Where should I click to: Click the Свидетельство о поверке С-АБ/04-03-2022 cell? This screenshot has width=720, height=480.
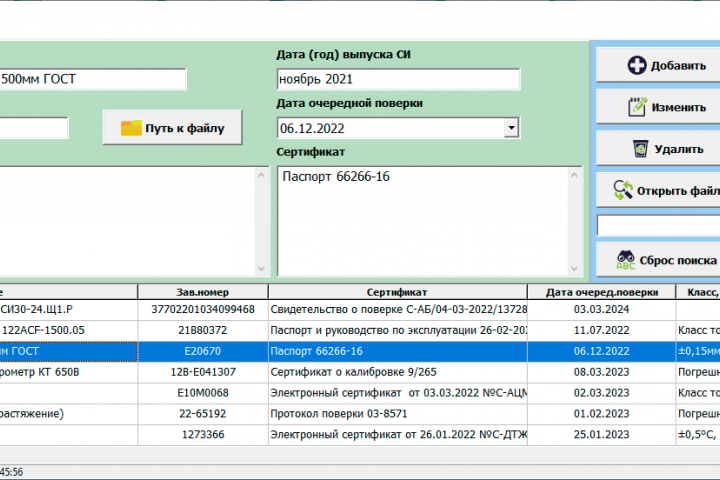pos(398,310)
